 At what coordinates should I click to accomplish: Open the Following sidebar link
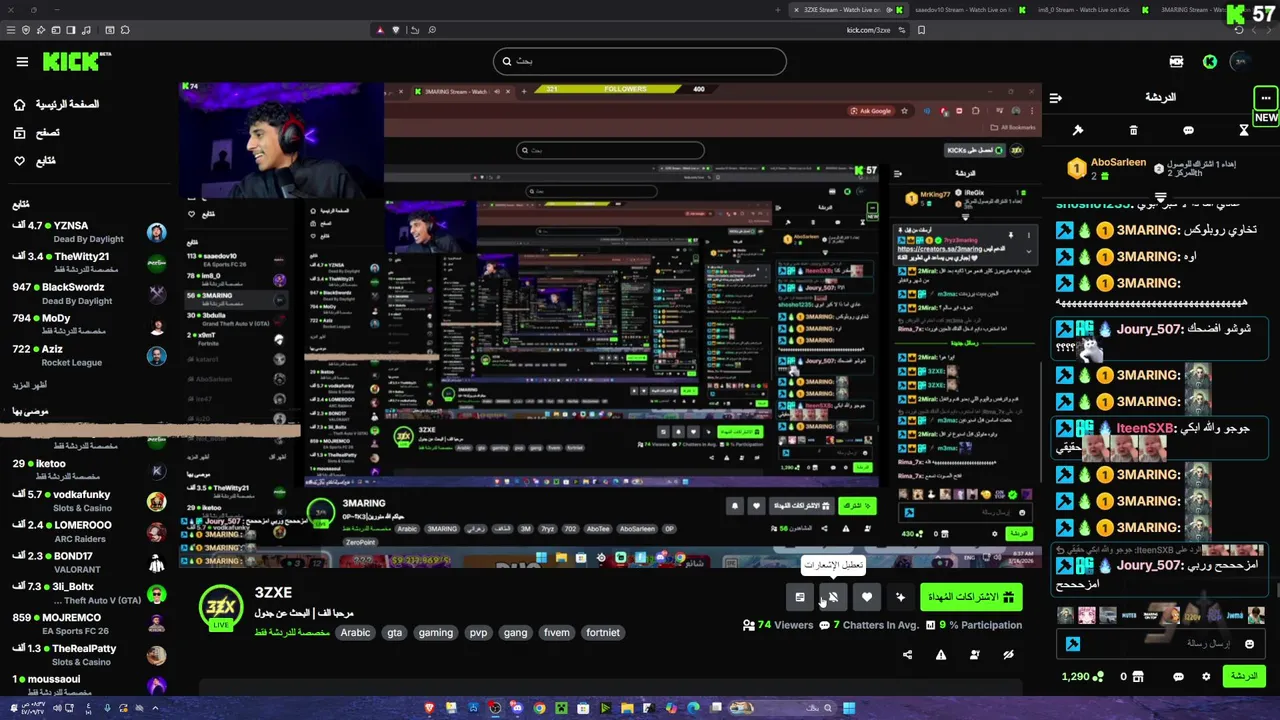35,160
